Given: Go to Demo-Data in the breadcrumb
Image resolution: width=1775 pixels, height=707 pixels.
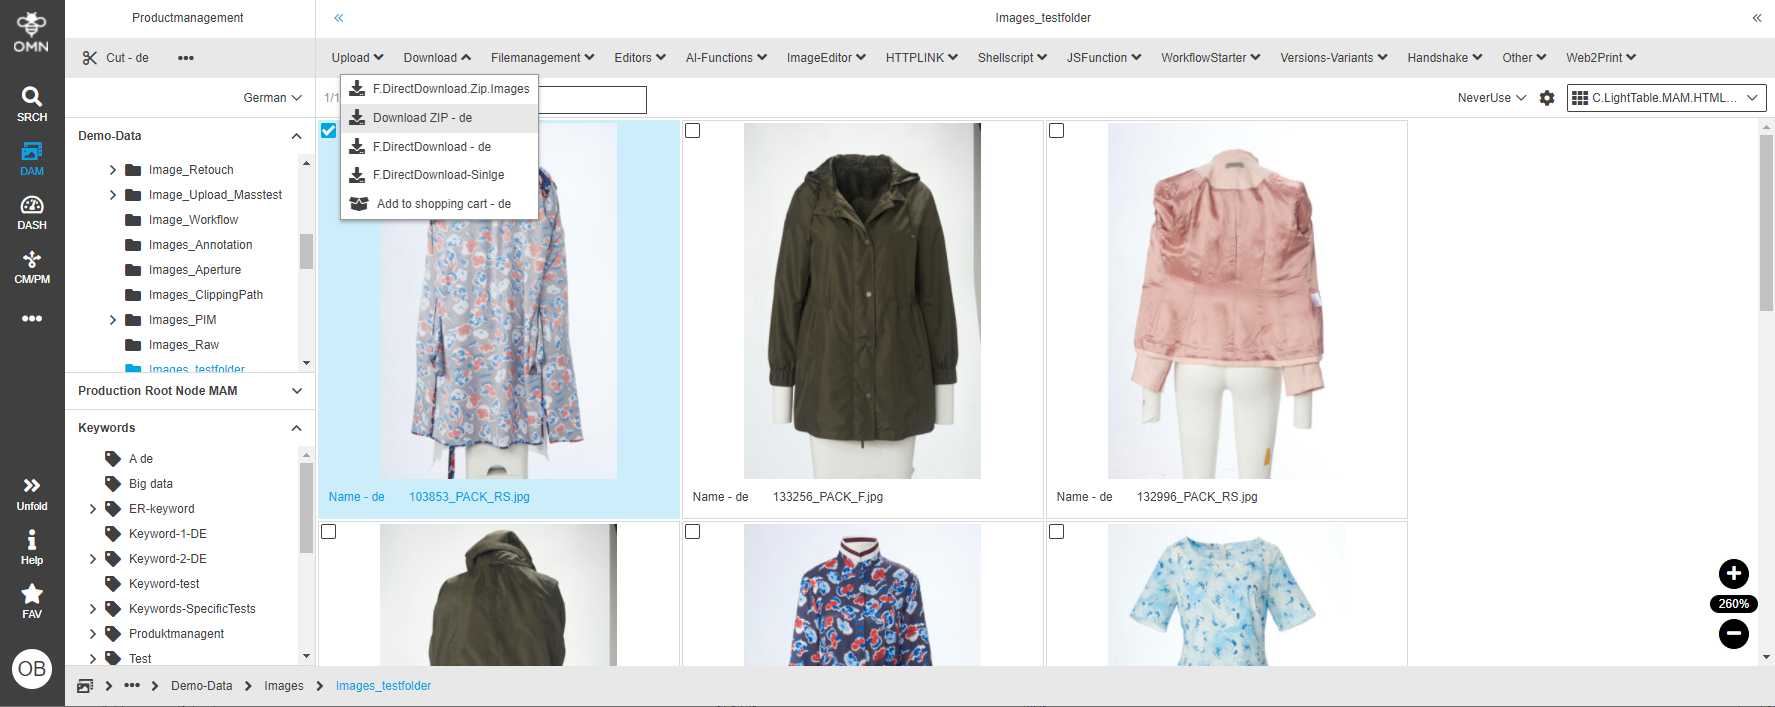Looking at the screenshot, I should pos(201,686).
